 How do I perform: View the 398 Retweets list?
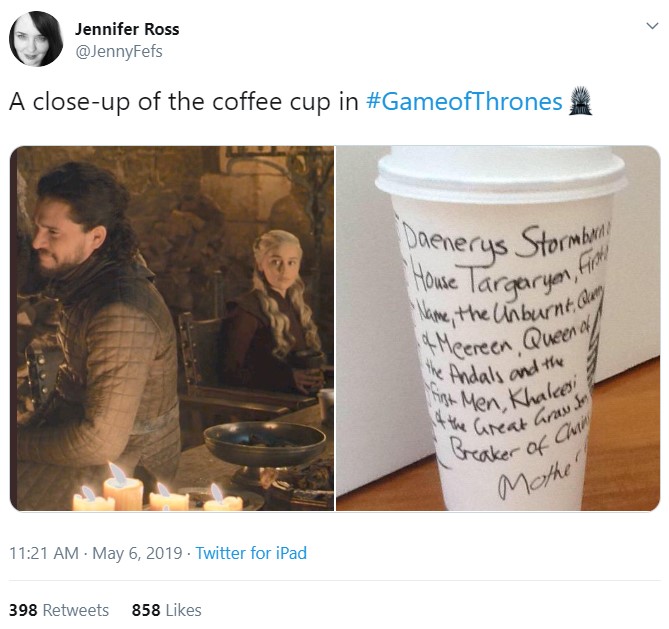tap(59, 609)
